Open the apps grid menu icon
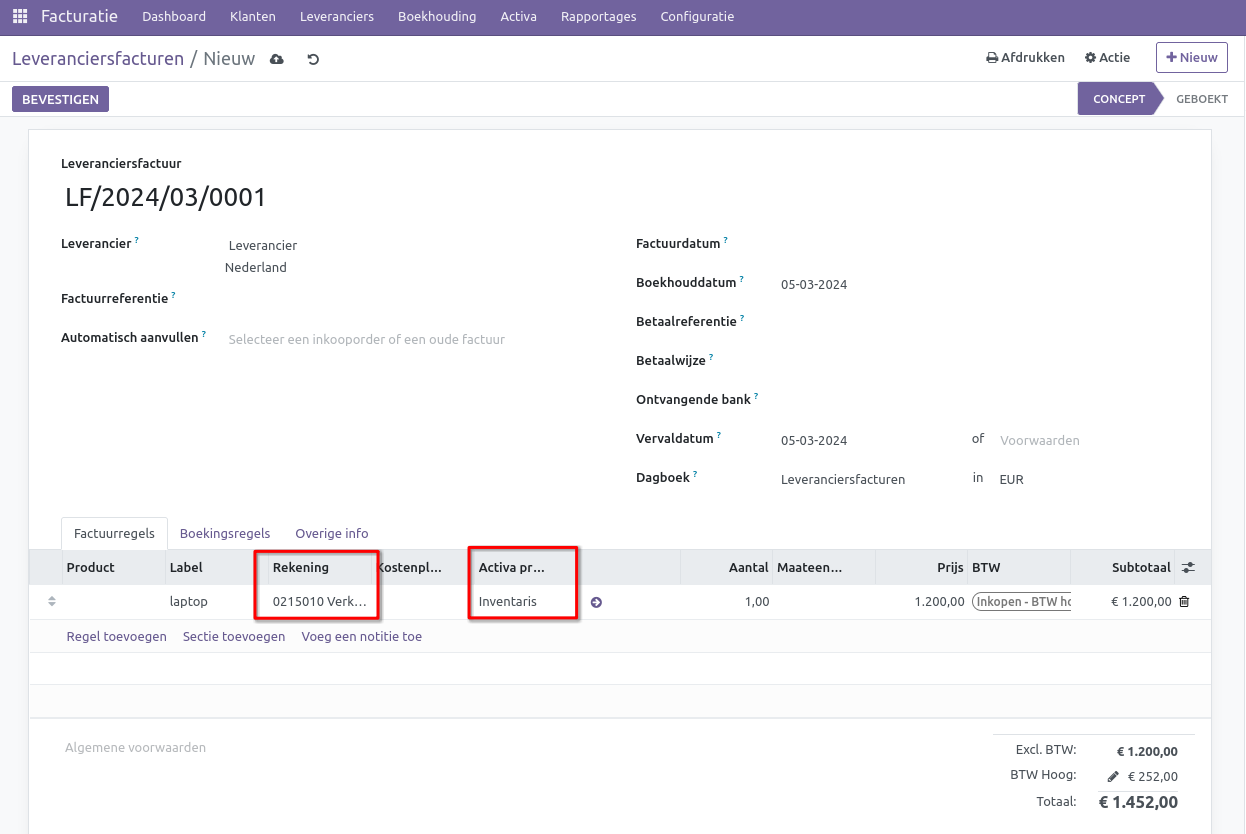1246x834 pixels. pyautogui.click(x=20, y=17)
